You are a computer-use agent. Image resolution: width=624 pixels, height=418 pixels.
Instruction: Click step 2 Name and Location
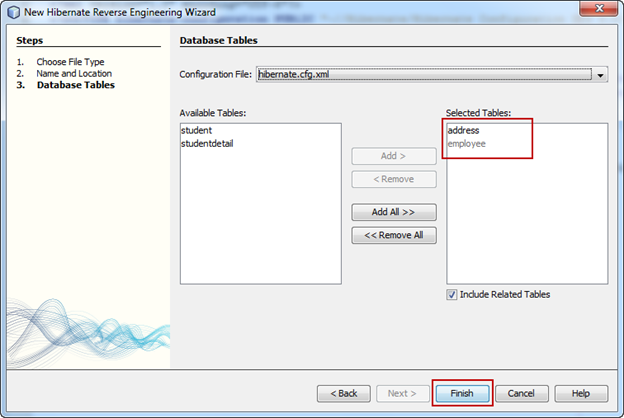pyautogui.click(x=74, y=74)
